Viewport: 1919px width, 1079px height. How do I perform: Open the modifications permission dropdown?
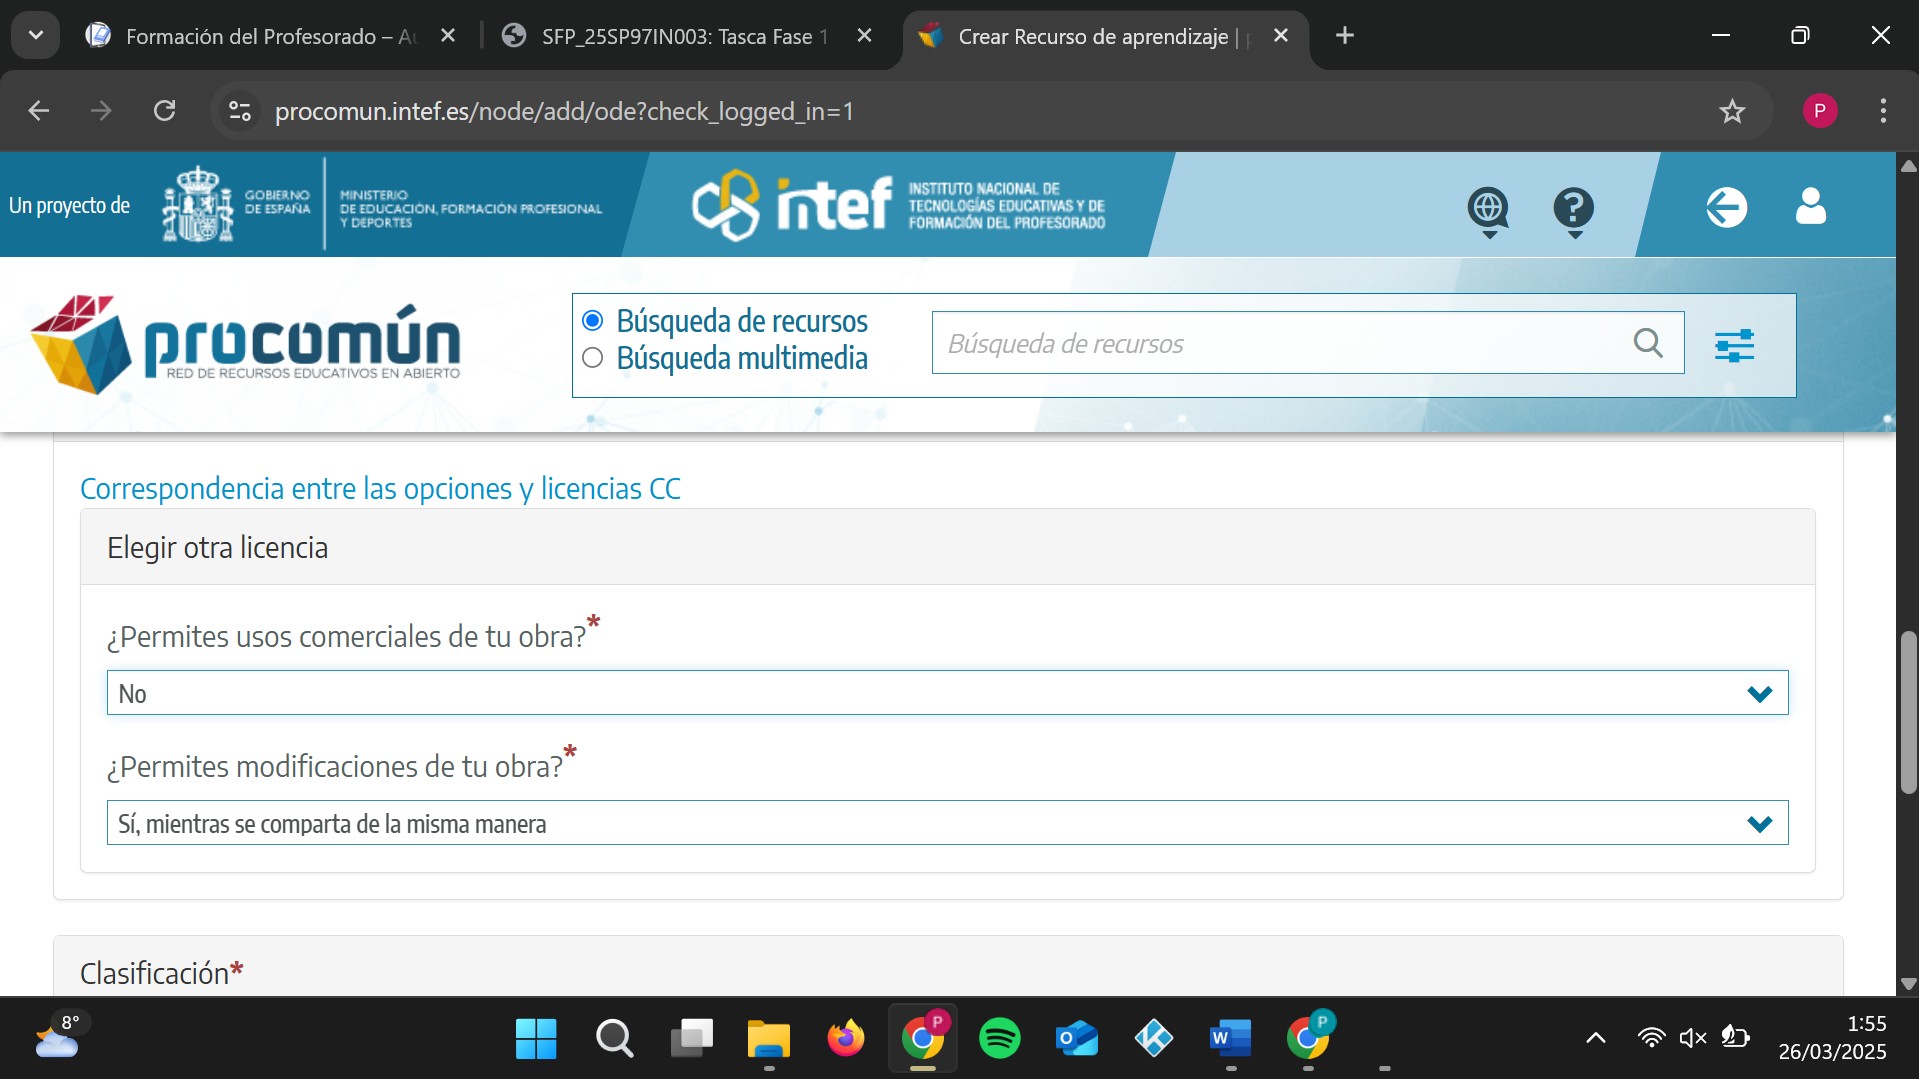click(x=946, y=823)
